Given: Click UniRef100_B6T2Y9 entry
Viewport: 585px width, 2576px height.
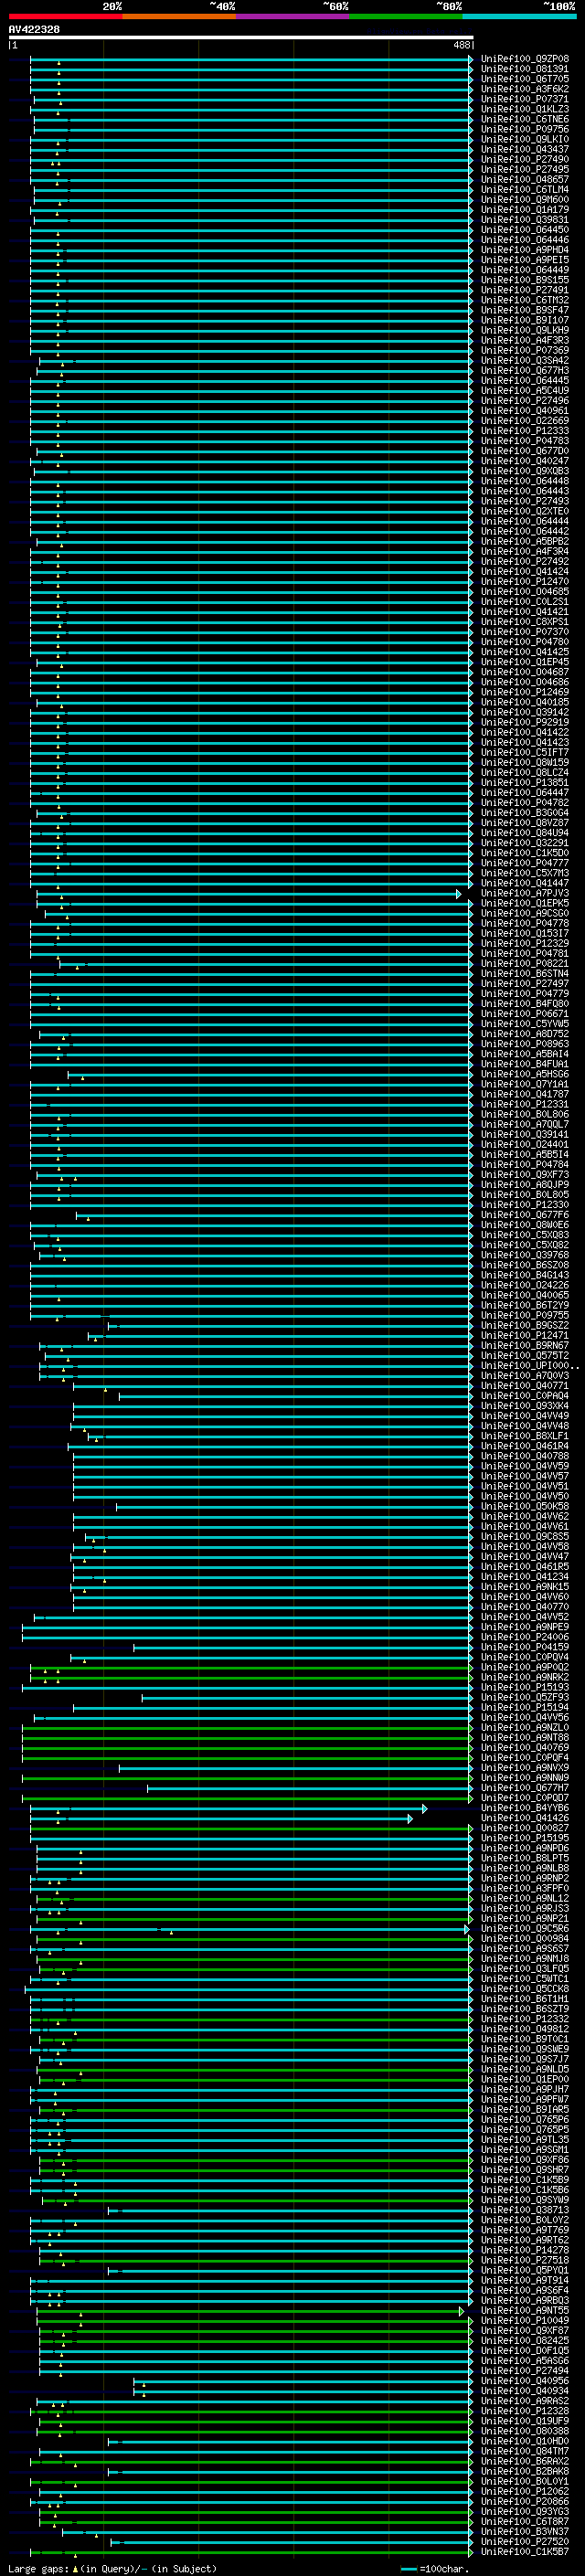Looking at the screenshot, I should [525, 1305].
